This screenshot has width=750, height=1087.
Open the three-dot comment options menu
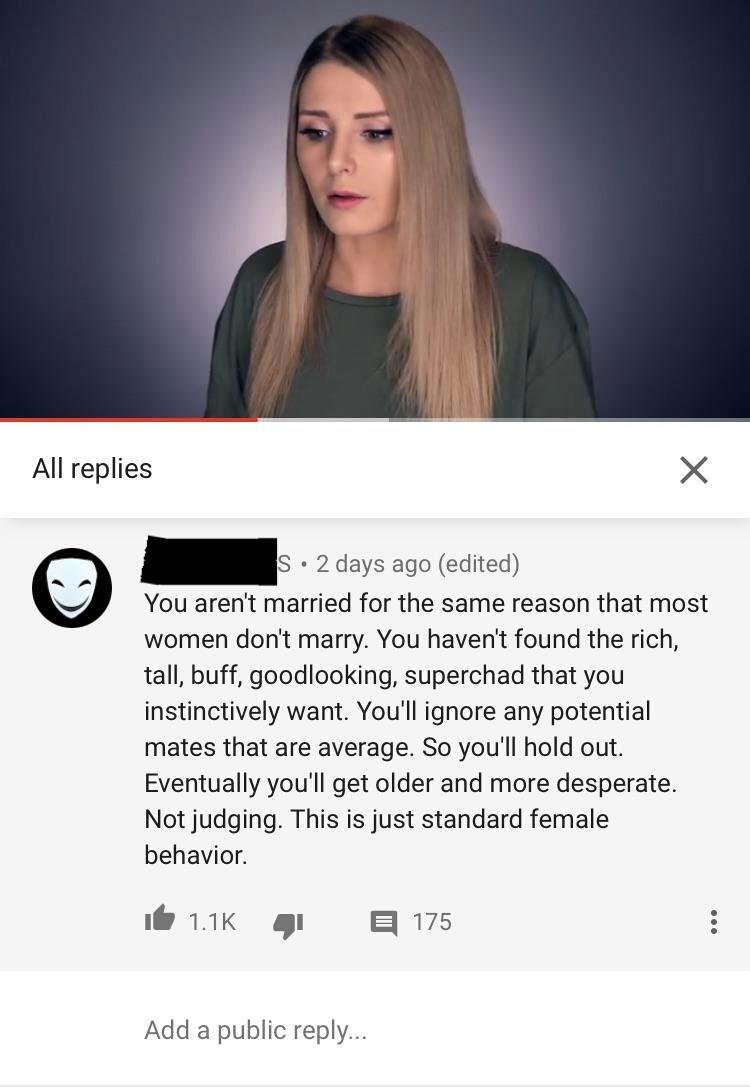point(713,922)
